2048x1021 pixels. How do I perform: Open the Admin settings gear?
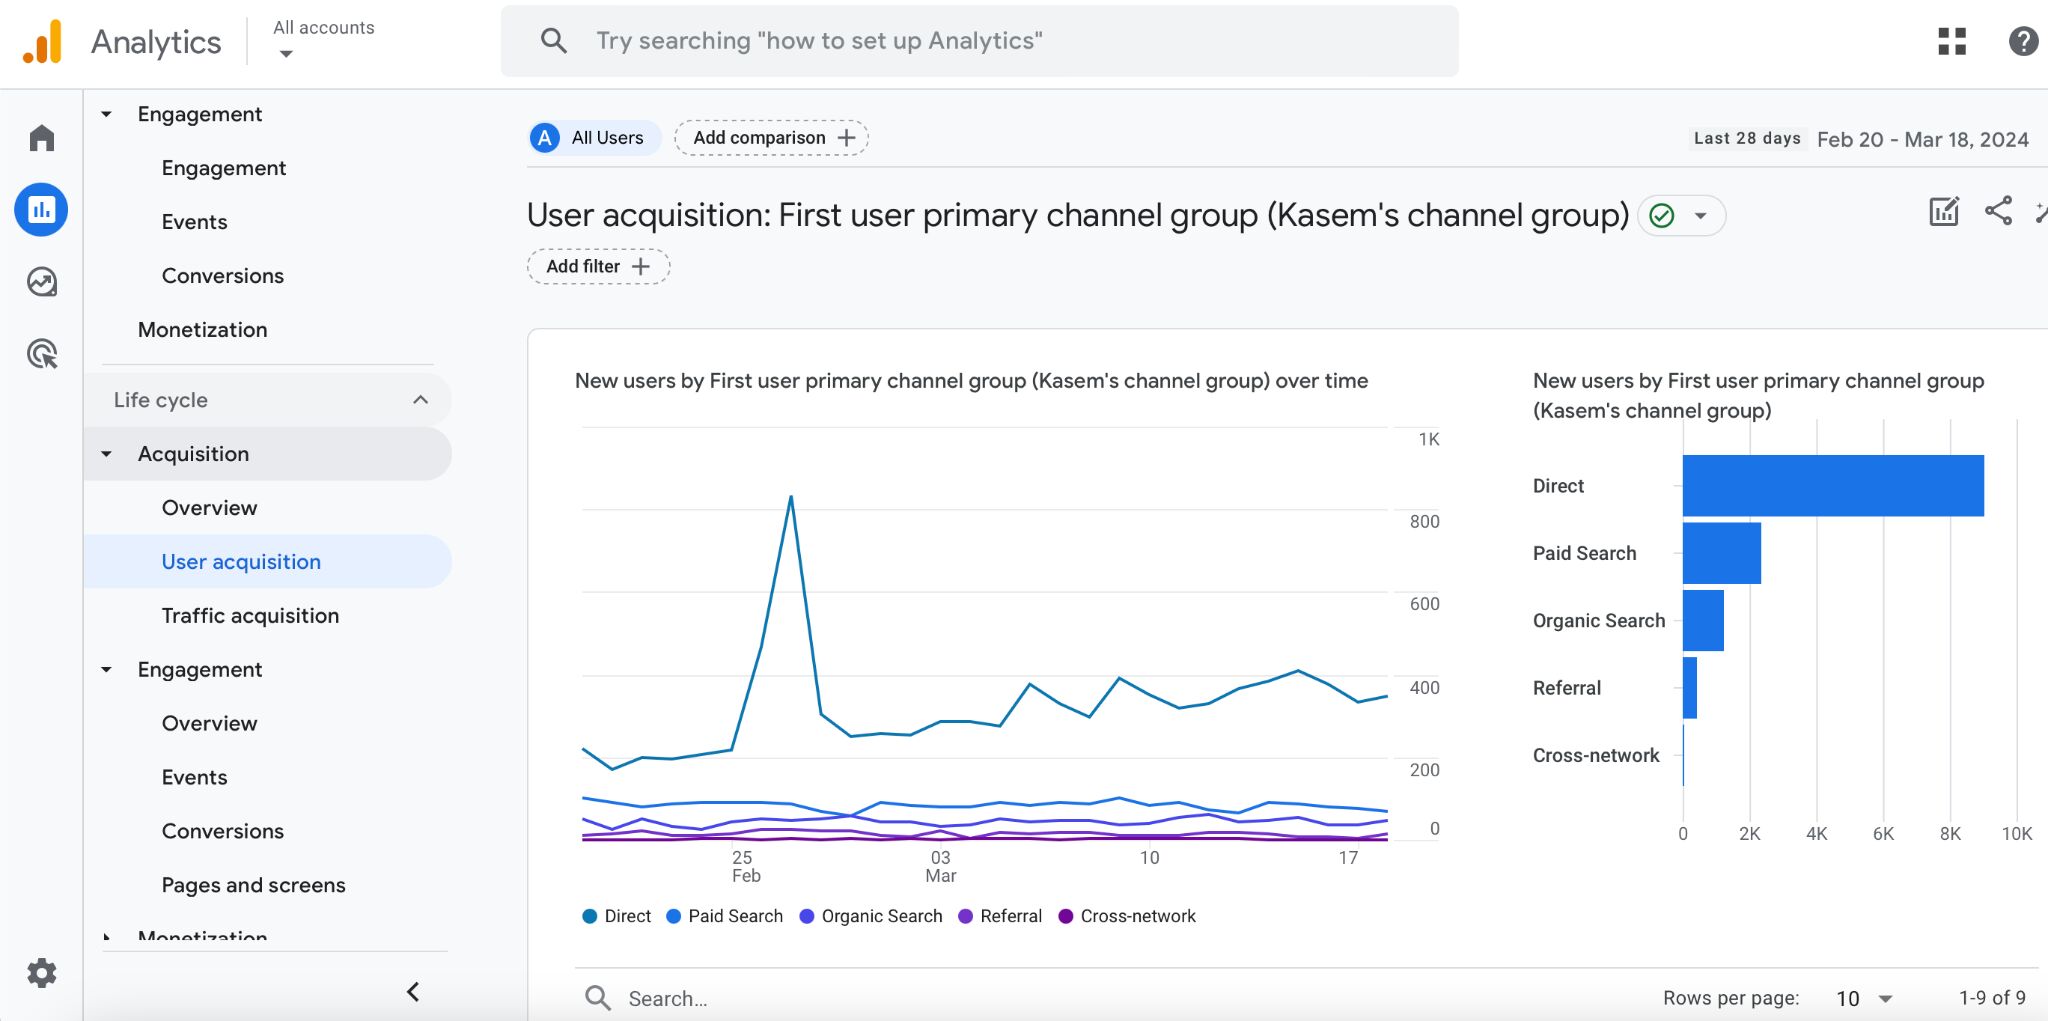[41, 972]
